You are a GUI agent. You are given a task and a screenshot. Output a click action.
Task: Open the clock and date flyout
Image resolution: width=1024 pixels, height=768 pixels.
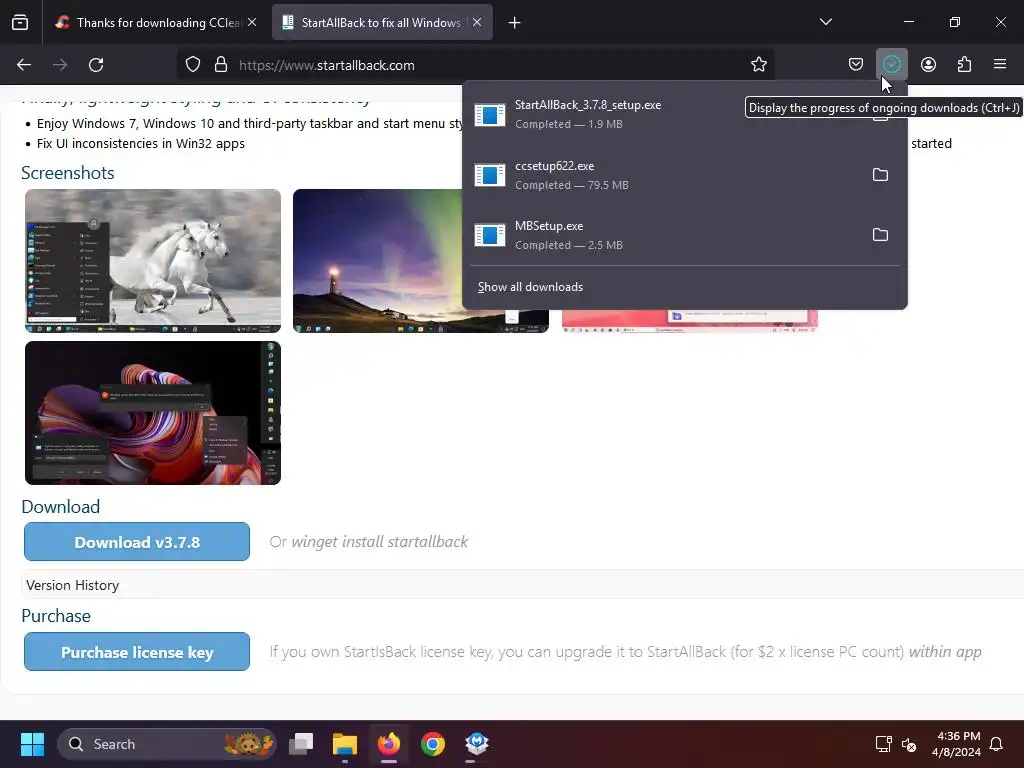coord(957,744)
